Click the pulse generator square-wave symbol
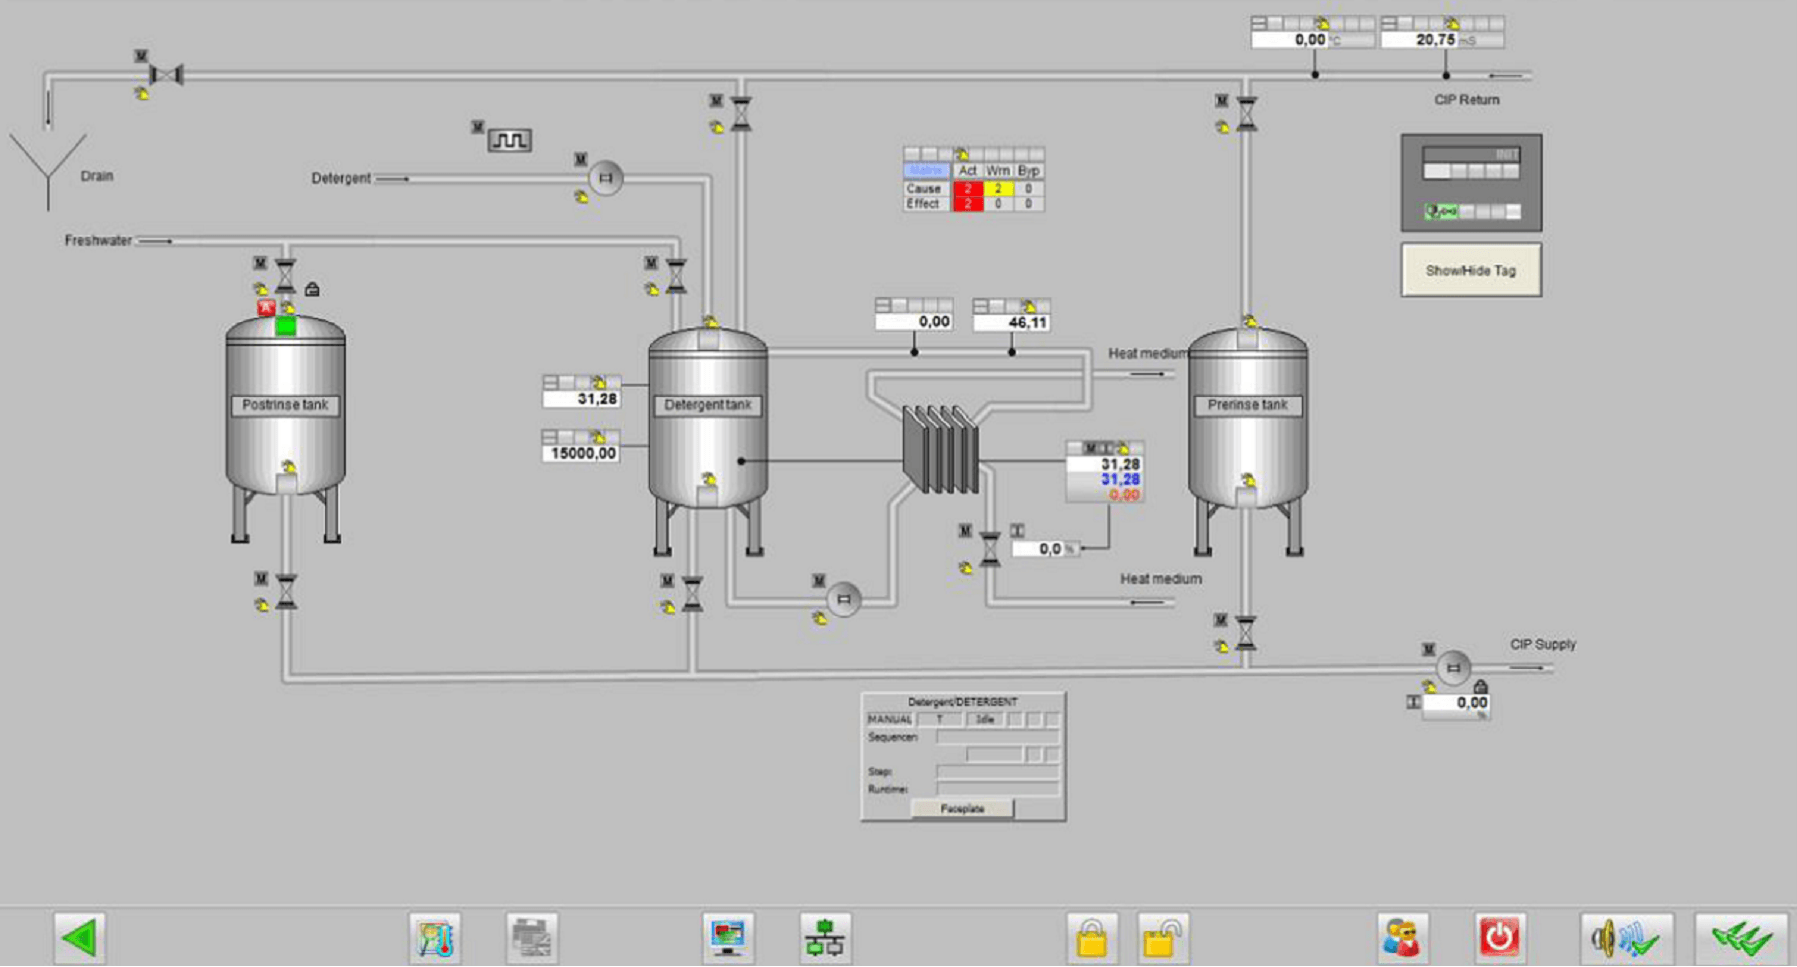 [510, 140]
